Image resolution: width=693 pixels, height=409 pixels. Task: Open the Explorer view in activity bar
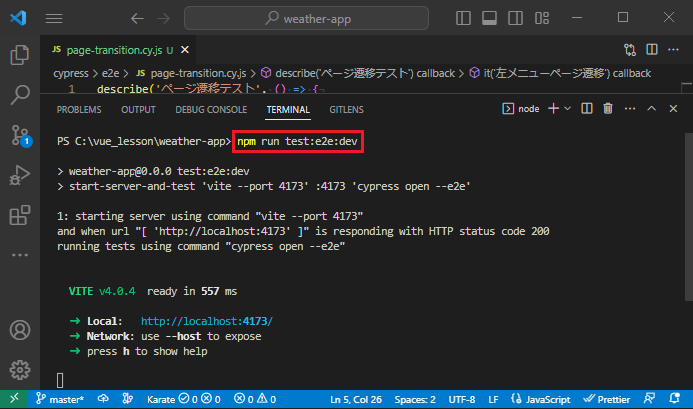click(19, 55)
